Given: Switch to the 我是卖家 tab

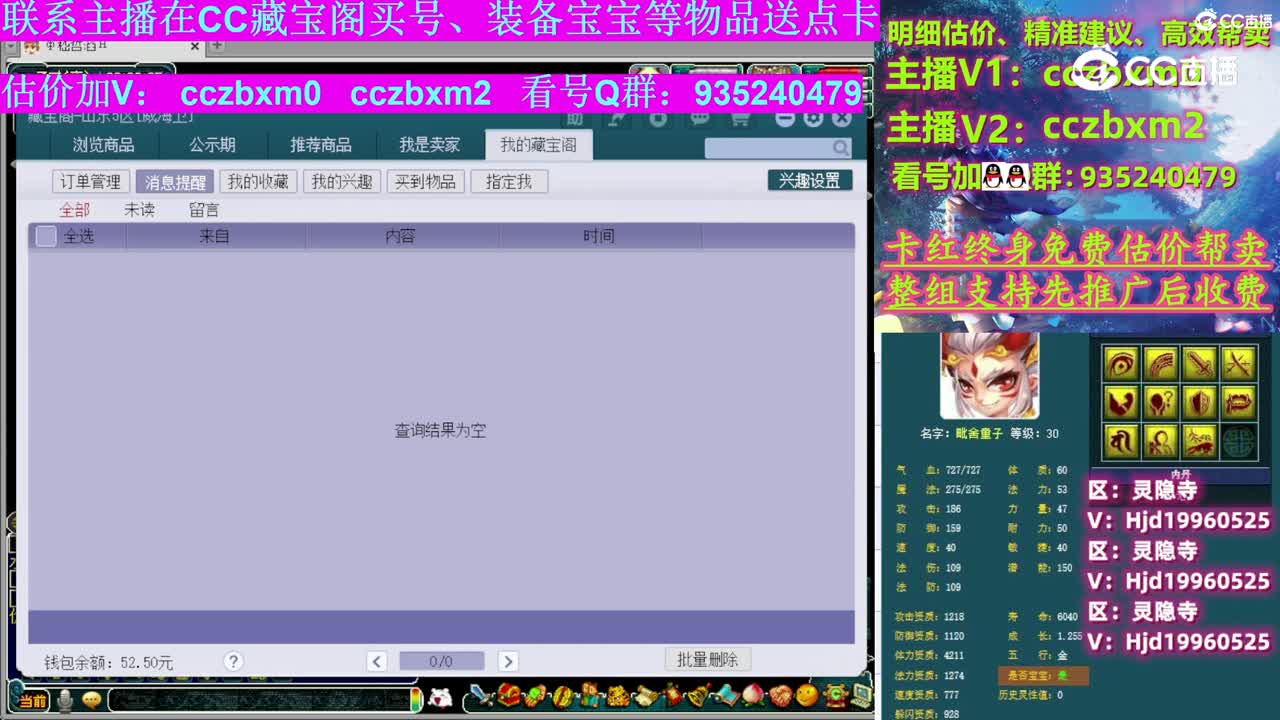Looking at the screenshot, I should [430, 145].
